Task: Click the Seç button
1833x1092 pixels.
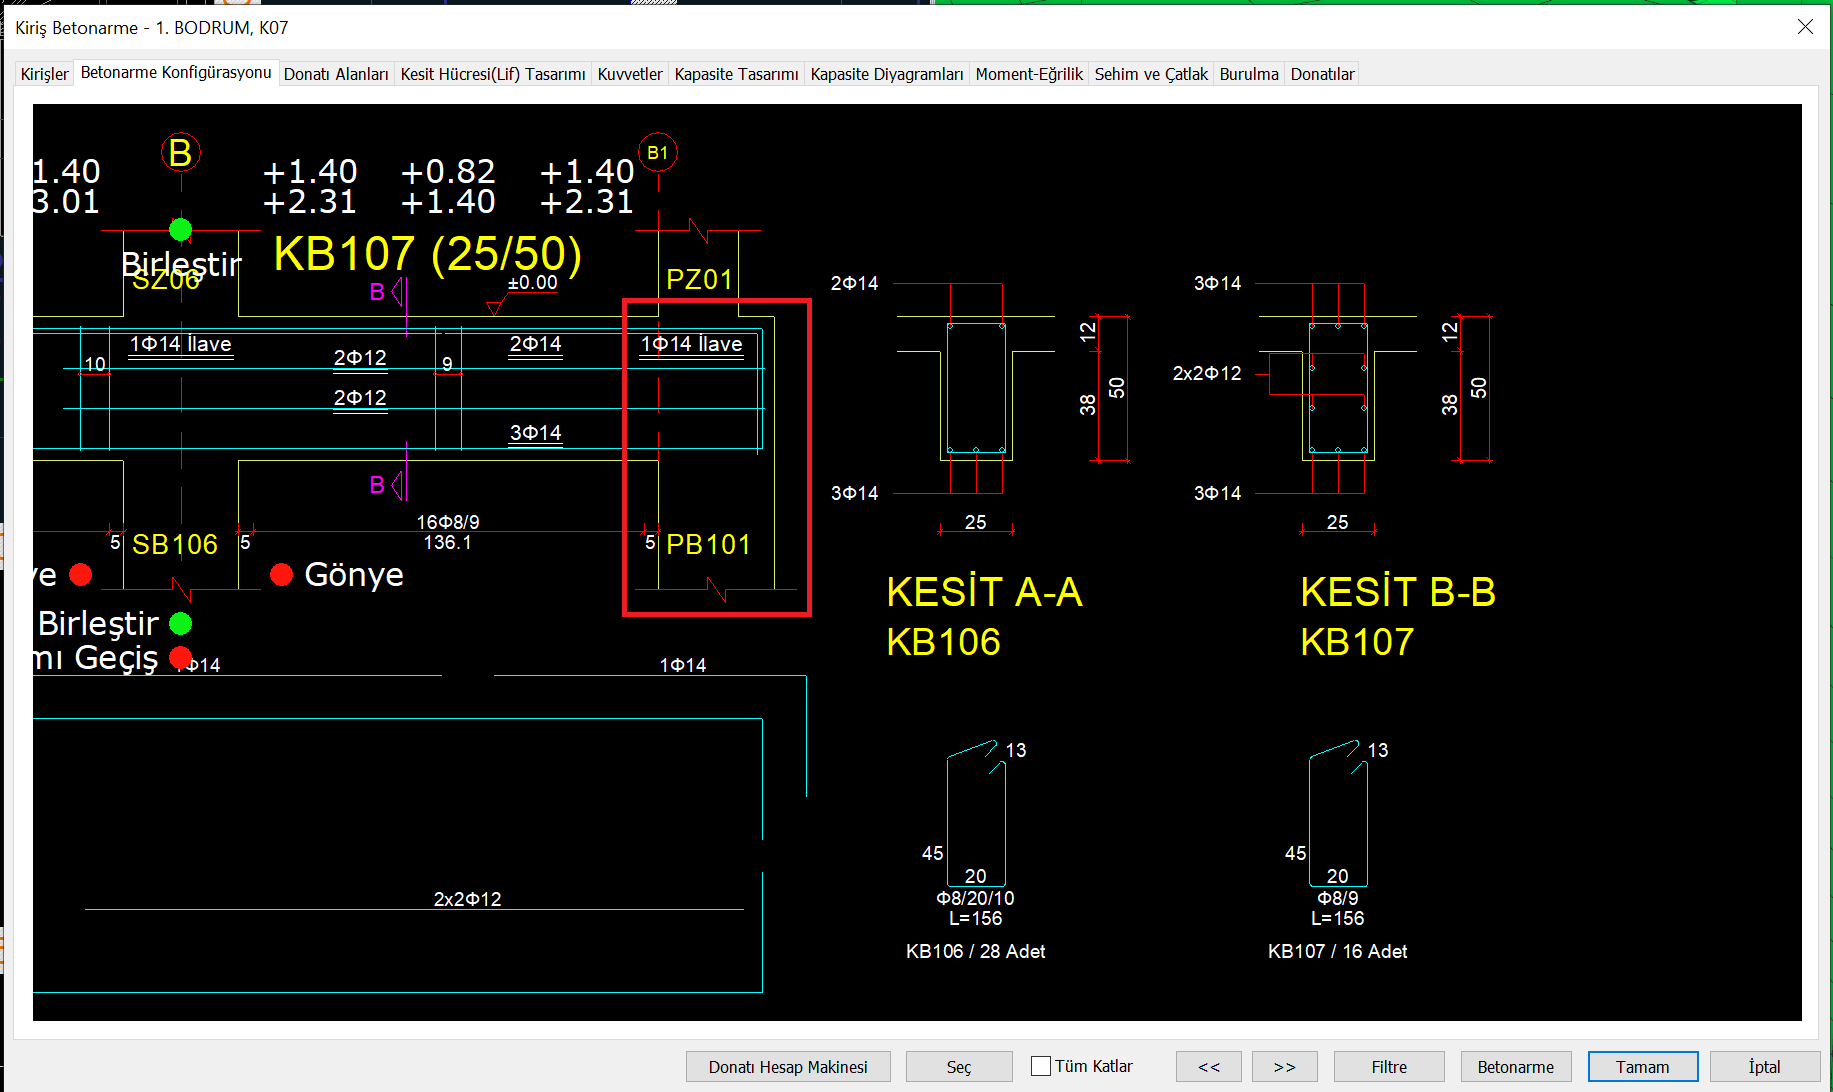Action: pos(959,1067)
